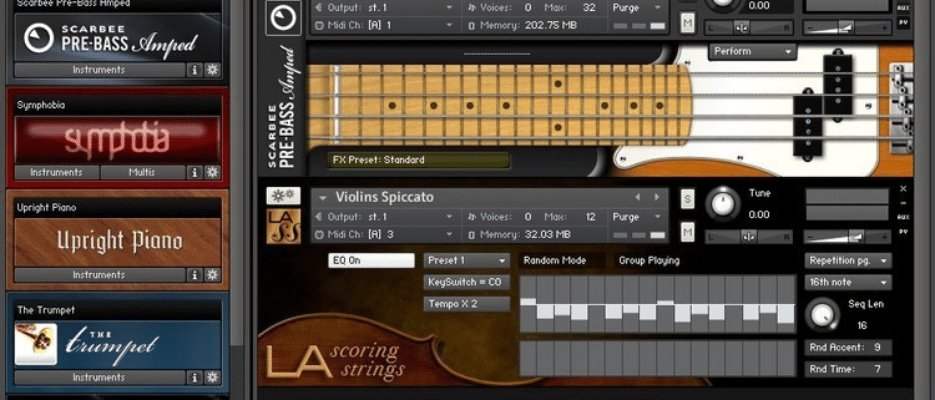Click FX Preset: Standard field
This screenshot has width=935, height=400.
[x=419, y=160]
